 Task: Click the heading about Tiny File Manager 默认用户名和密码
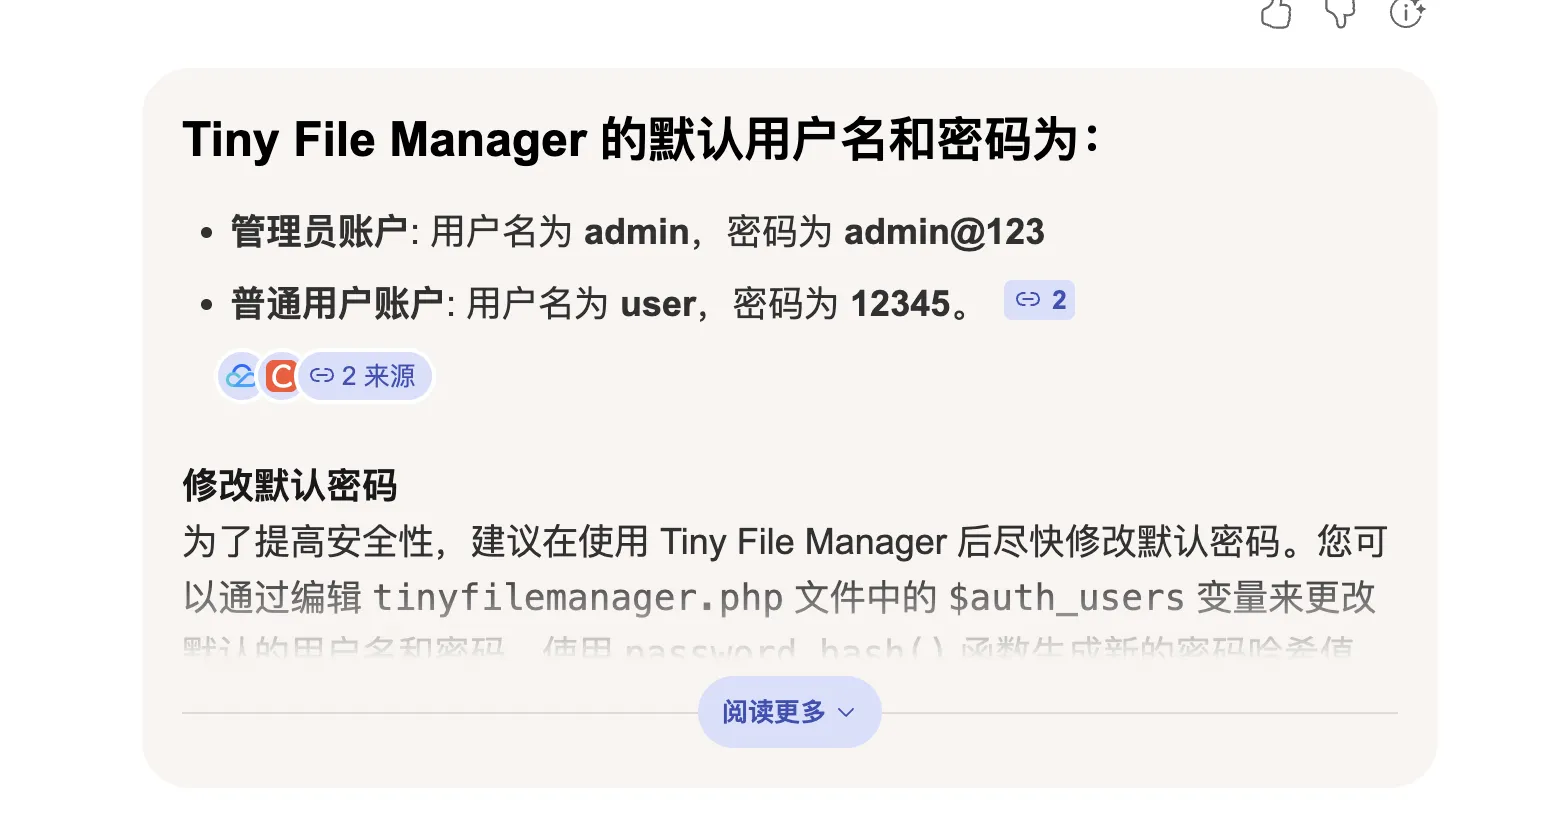640,139
